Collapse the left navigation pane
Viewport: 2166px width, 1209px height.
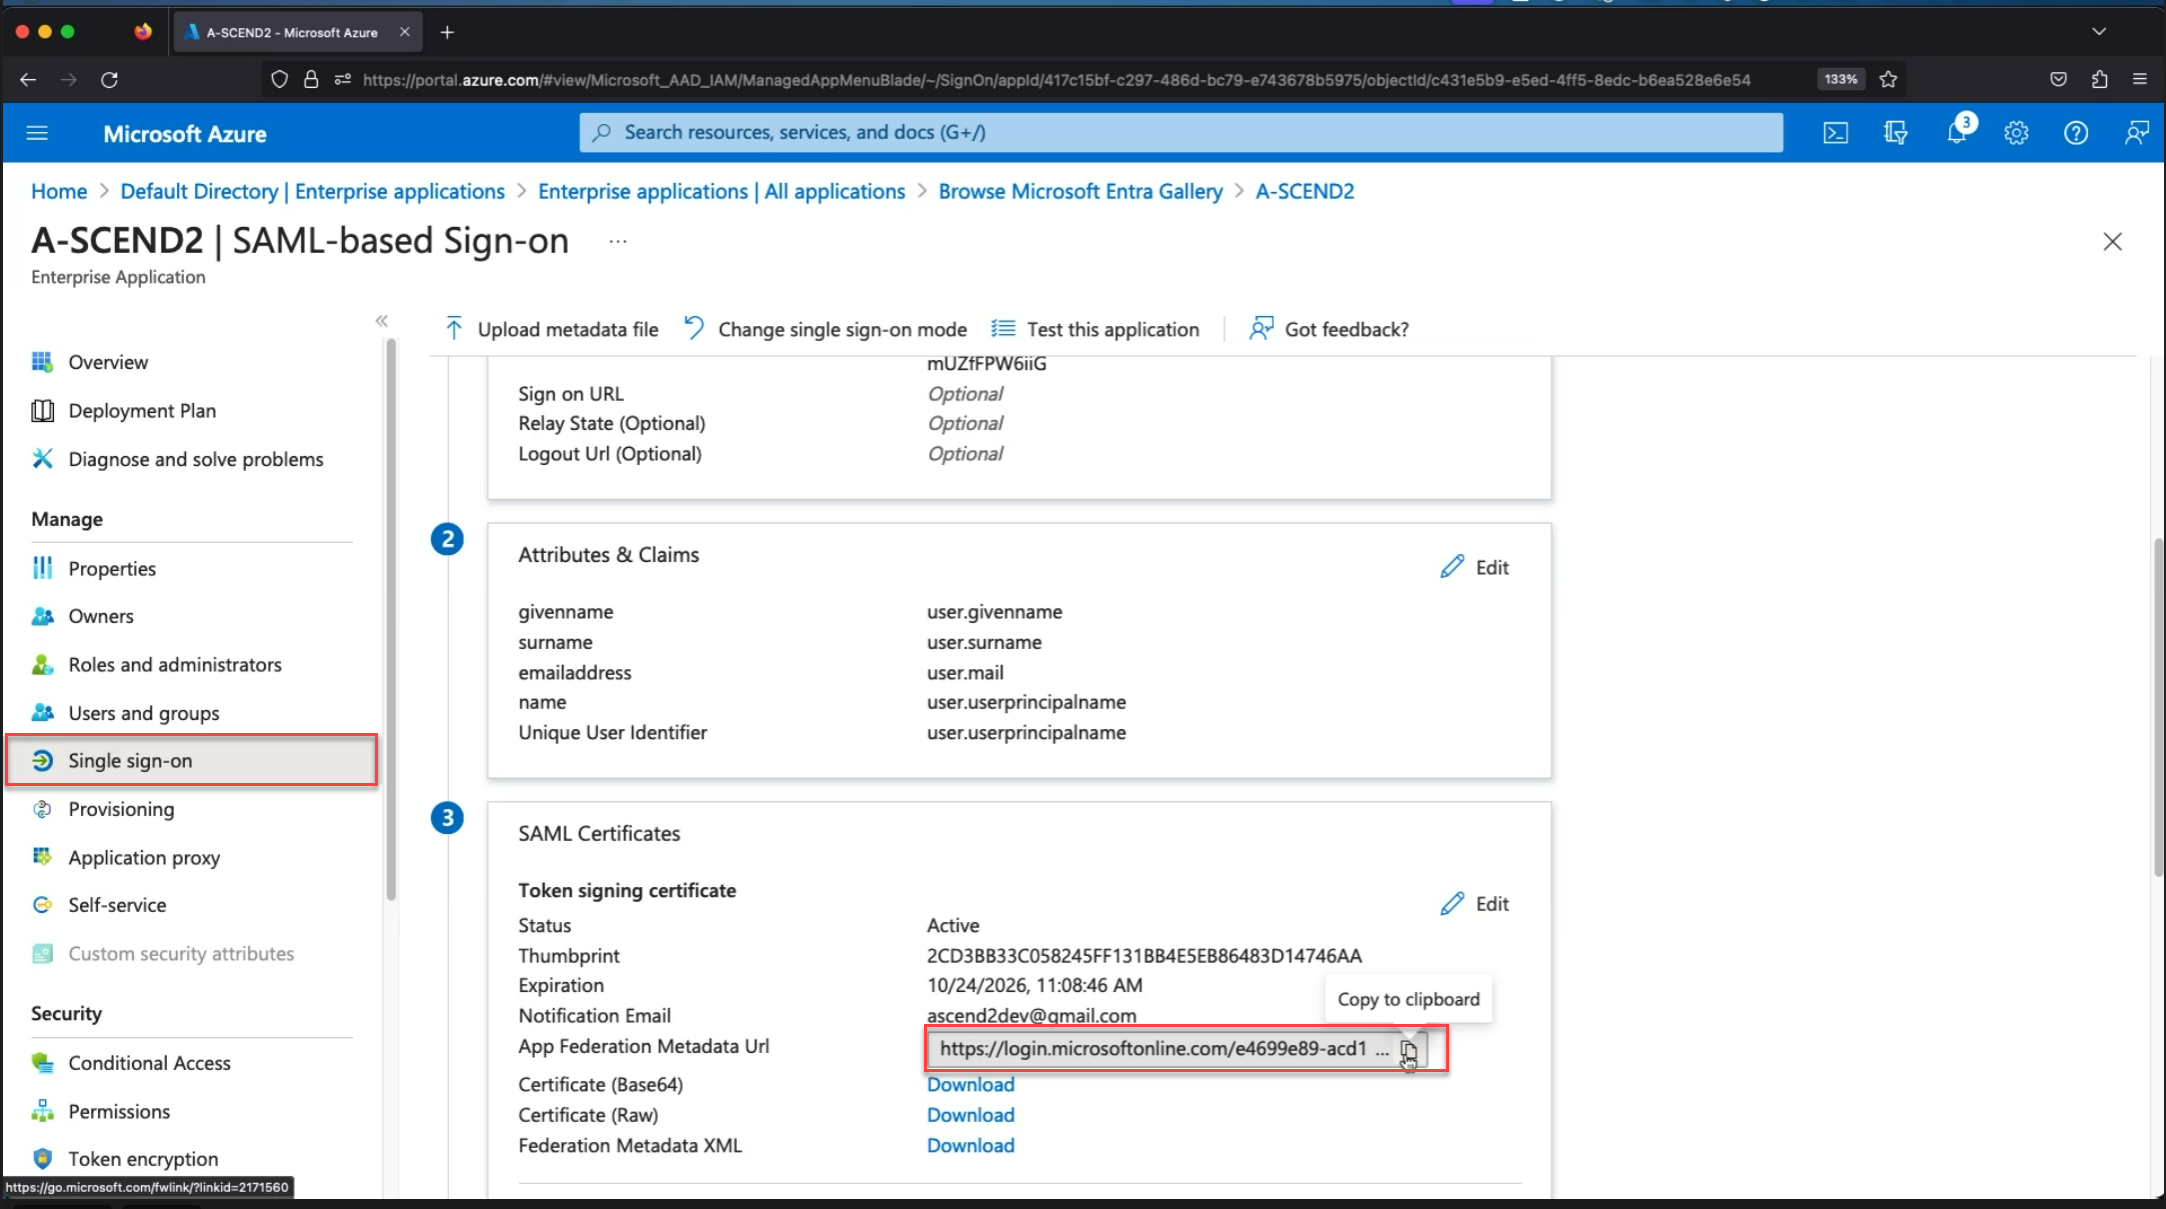coord(381,320)
